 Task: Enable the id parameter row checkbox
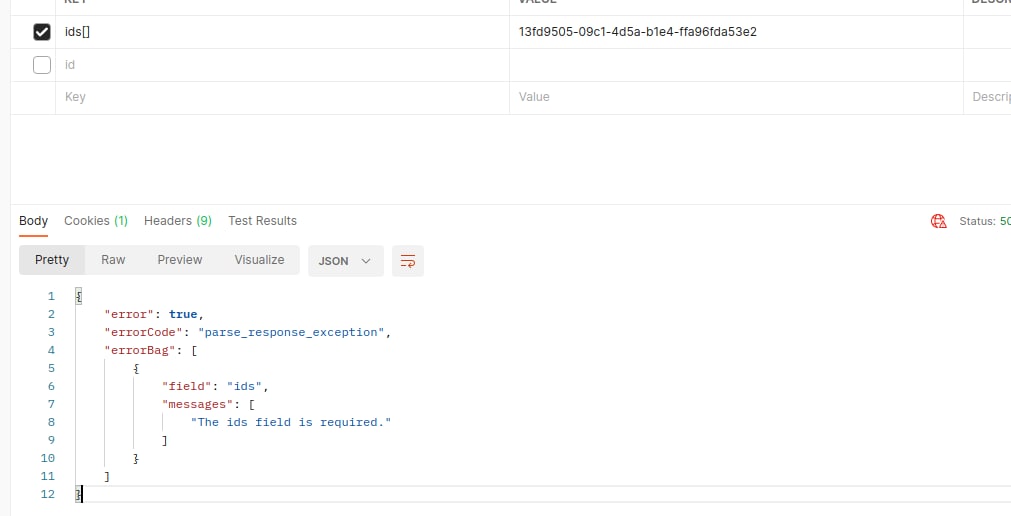click(42, 65)
